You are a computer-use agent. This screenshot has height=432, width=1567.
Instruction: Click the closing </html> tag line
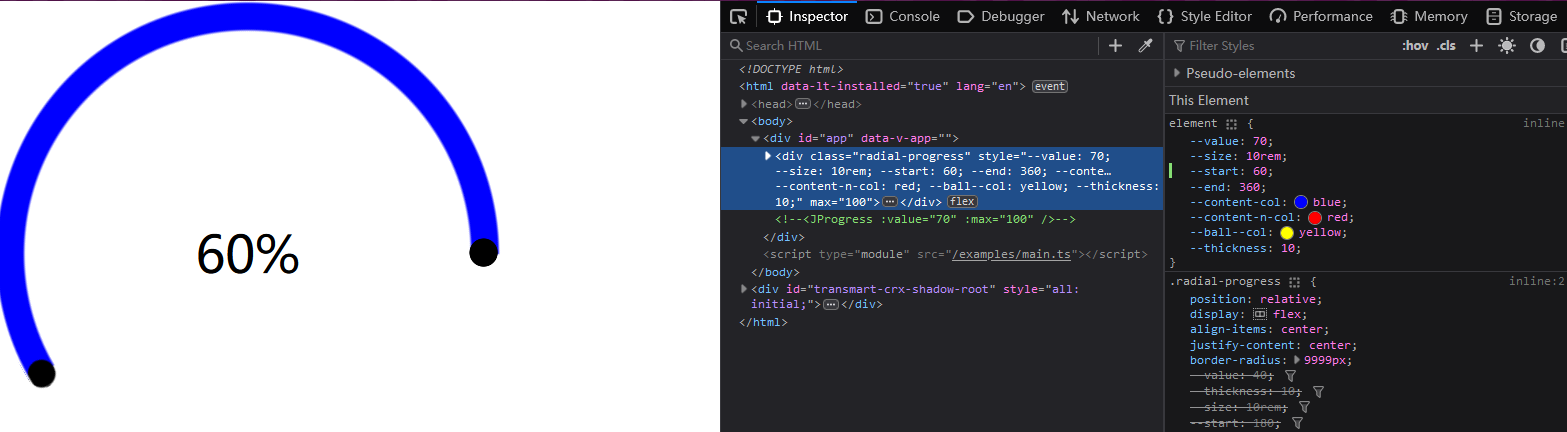(763, 322)
